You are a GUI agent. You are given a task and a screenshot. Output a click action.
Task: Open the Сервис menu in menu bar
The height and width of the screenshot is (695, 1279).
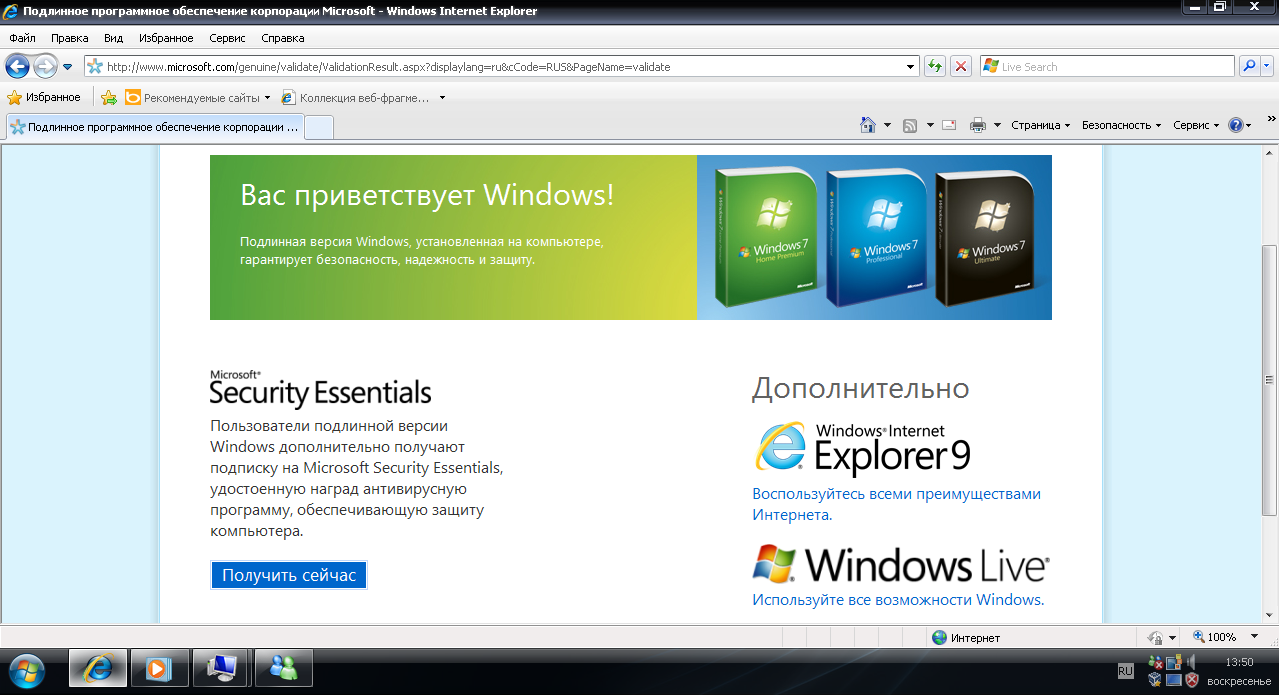228,38
